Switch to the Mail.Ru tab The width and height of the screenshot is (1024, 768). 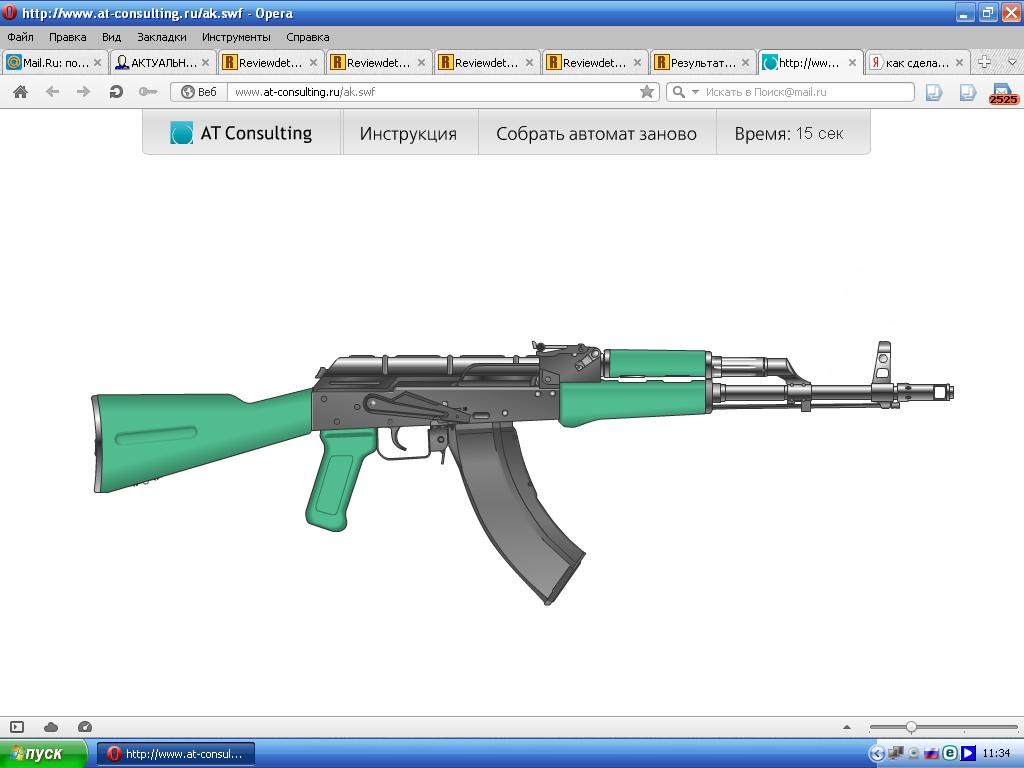[x=55, y=62]
